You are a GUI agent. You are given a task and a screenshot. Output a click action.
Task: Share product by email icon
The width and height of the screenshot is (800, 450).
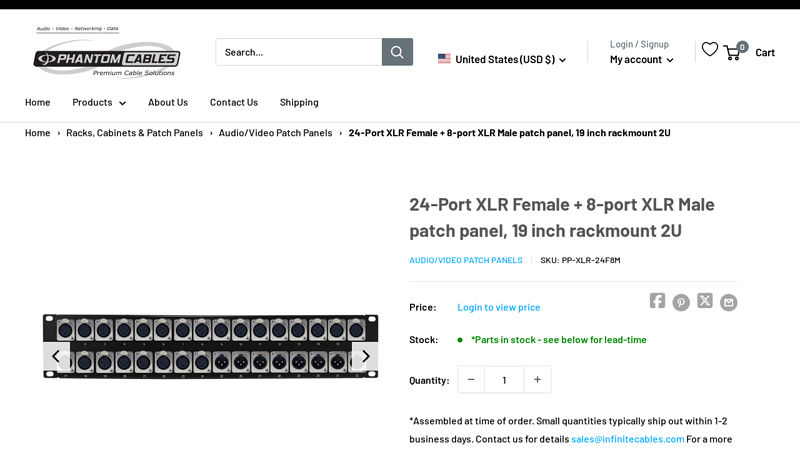tap(729, 302)
